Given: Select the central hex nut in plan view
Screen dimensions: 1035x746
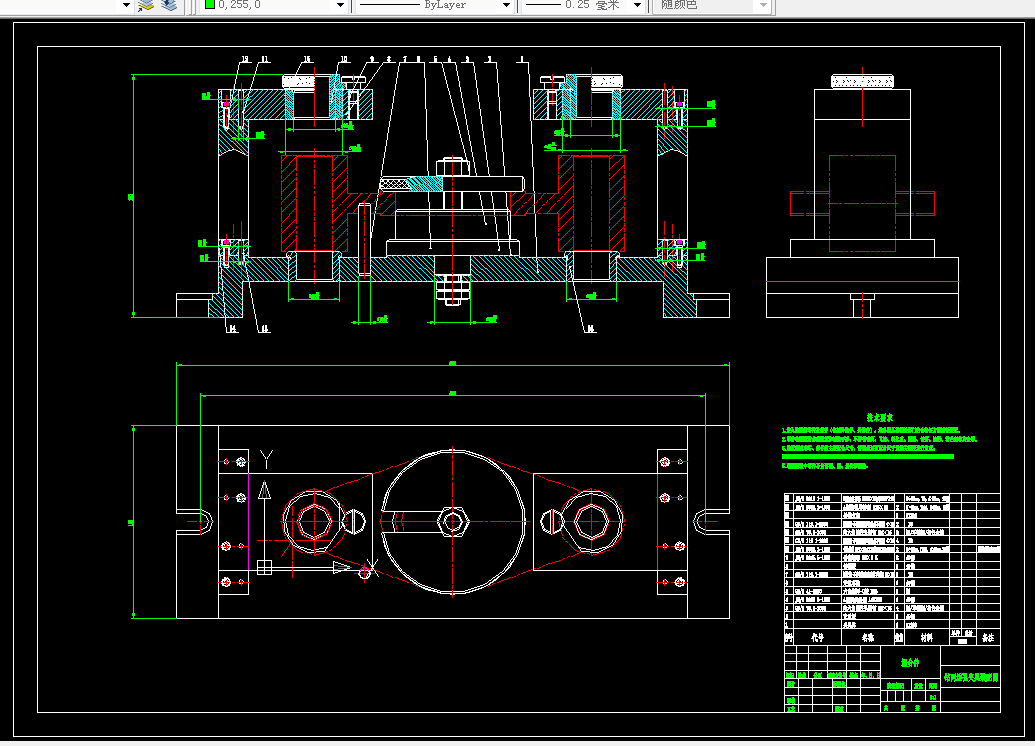Looking at the screenshot, I should 453,522.
